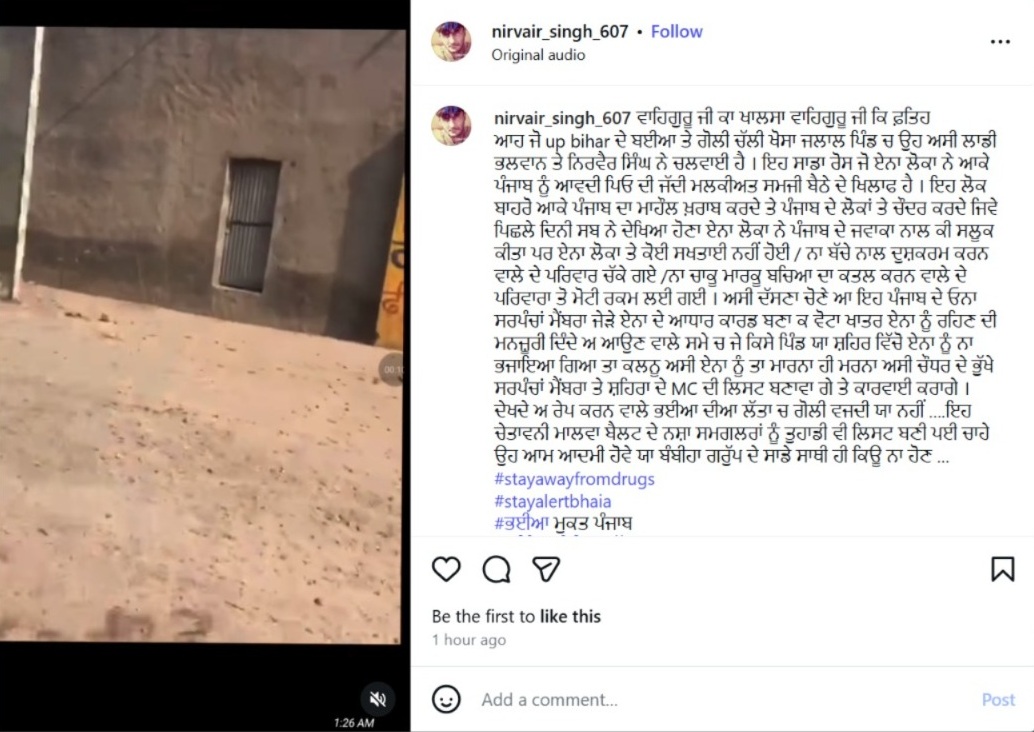Share the post with paper plane icon
The width and height of the screenshot is (1034, 732).
tap(546, 569)
